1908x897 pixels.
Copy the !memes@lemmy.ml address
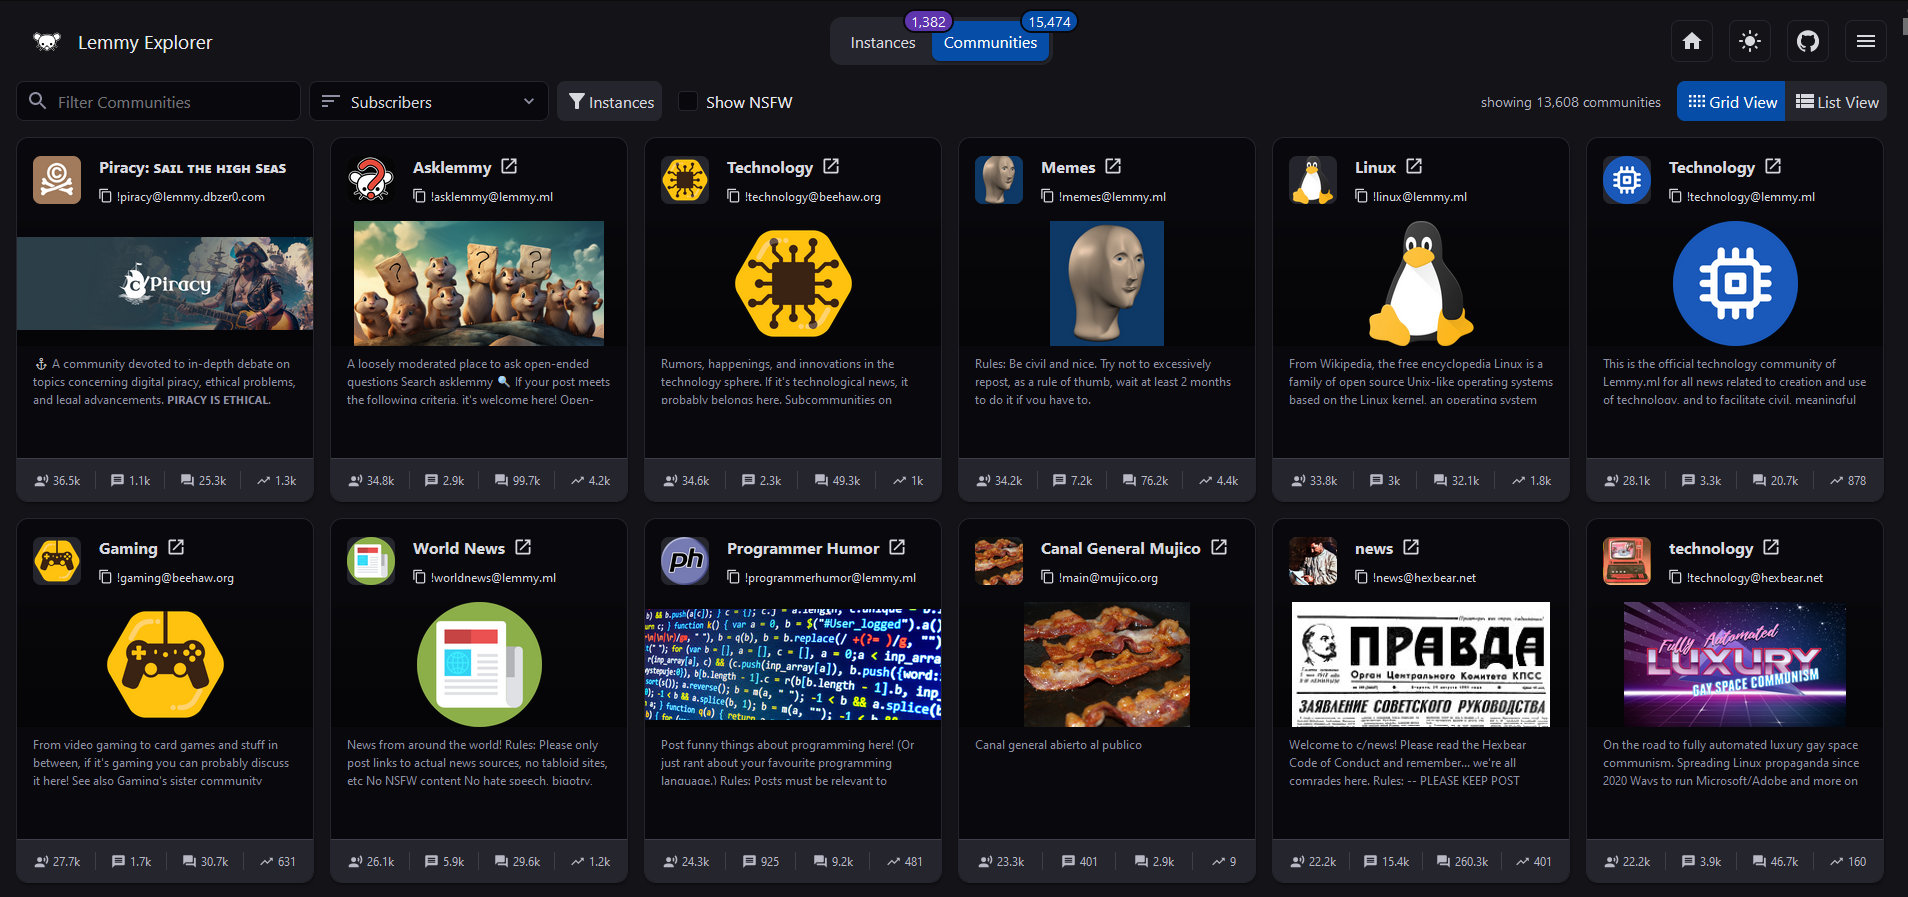coord(1047,196)
